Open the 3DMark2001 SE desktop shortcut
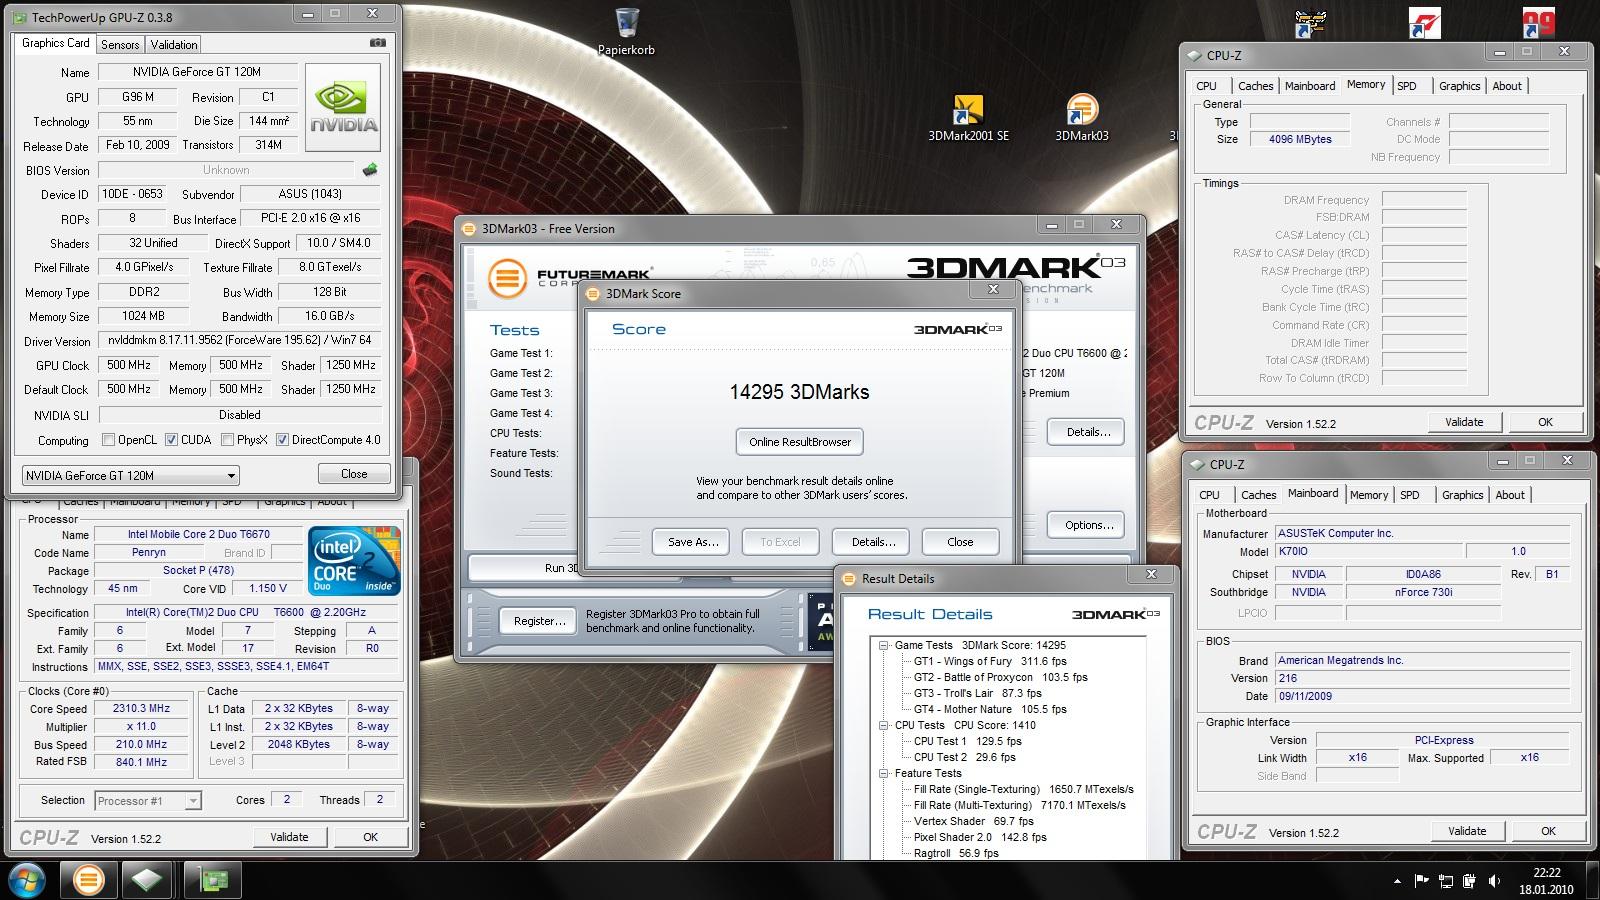Viewport: 1600px width, 900px height. tap(968, 118)
